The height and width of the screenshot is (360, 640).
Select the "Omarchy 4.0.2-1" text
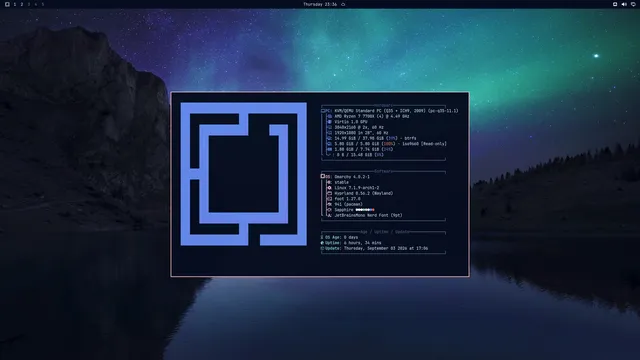tap(352, 177)
